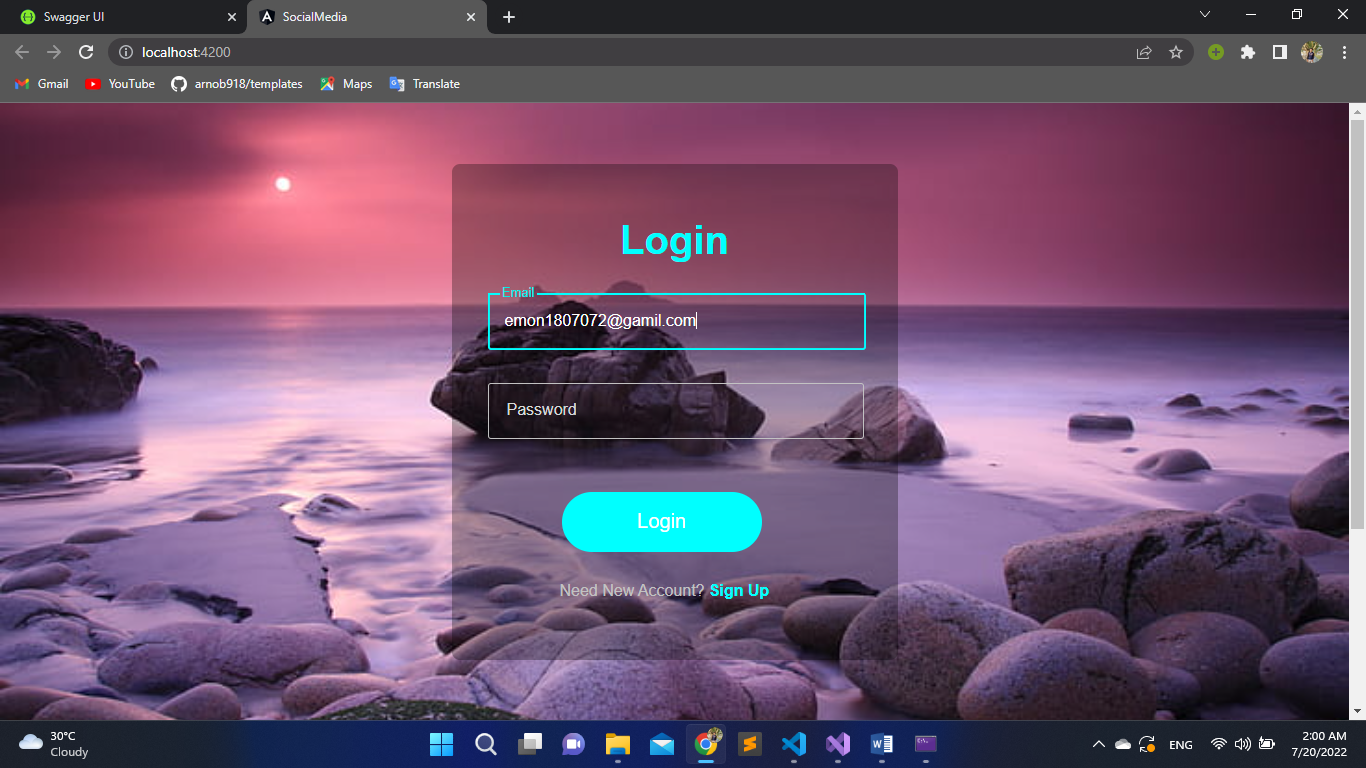The height and width of the screenshot is (768, 1366).
Task: Open File Explorer from the taskbar
Action: (617, 744)
